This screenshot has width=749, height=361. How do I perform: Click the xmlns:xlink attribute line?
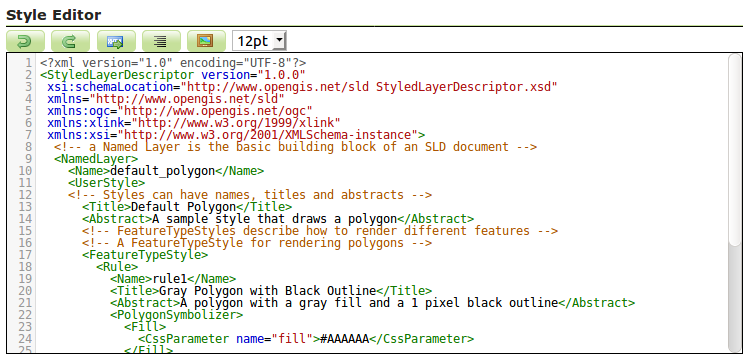tap(194, 123)
